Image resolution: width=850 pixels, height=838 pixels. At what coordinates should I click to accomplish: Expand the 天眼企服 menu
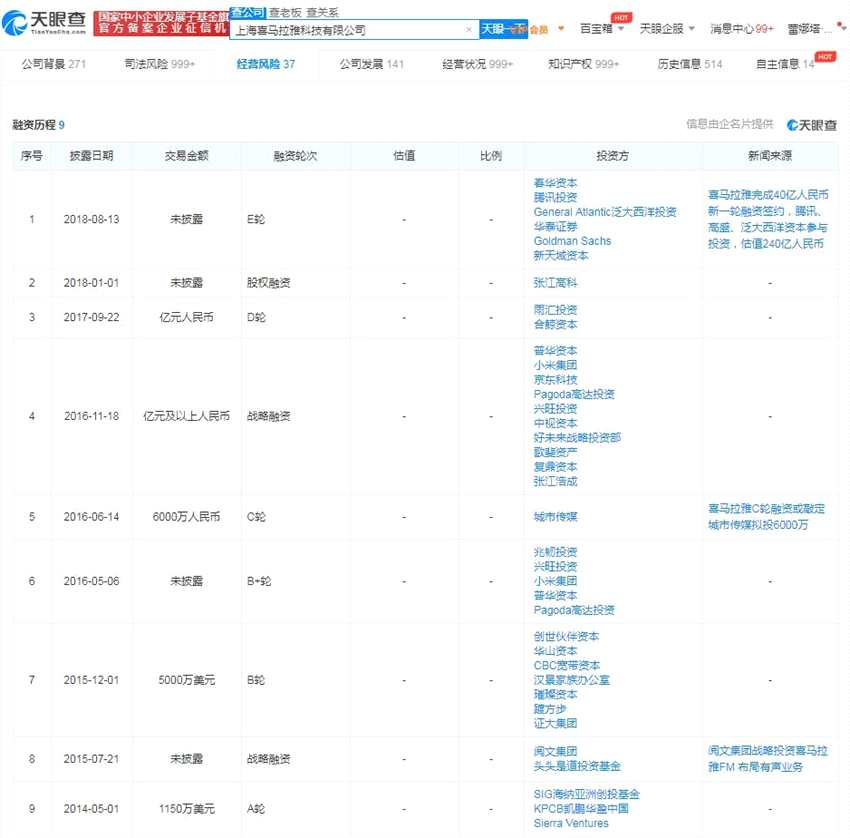point(667,28)
